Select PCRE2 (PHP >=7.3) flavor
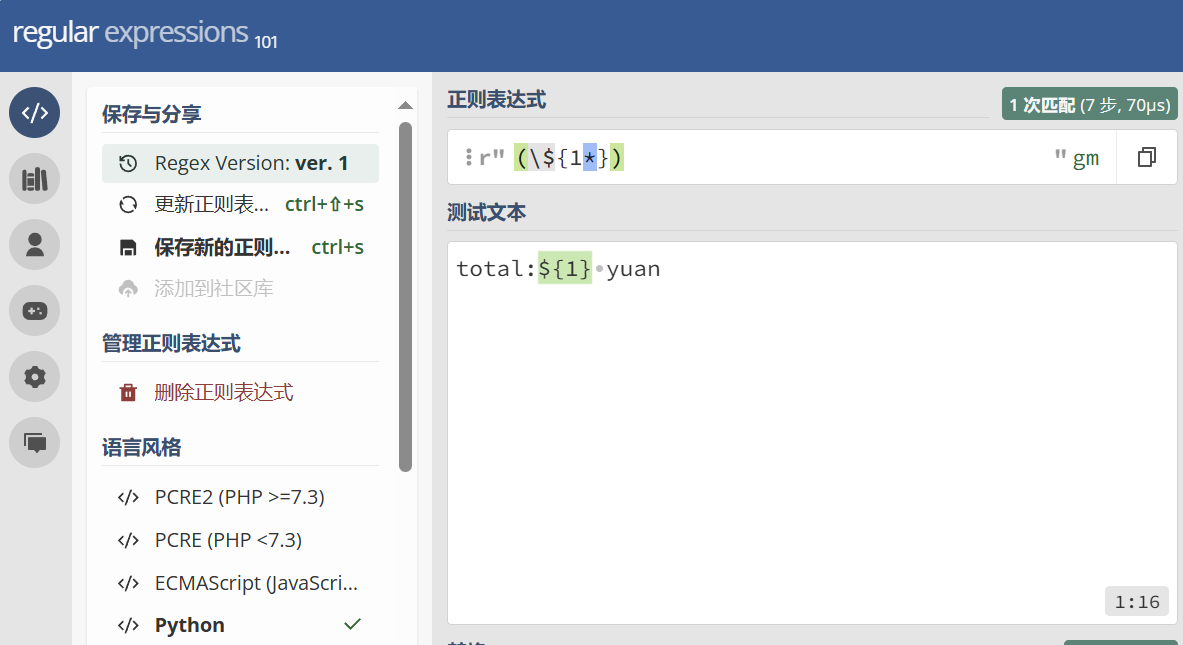 239,497
